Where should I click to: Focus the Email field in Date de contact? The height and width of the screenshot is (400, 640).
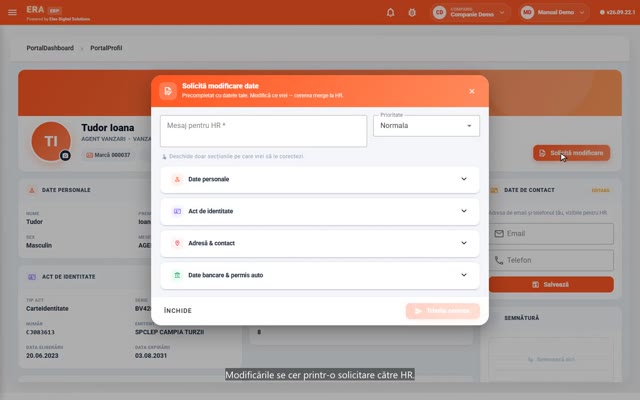[551, 234]
